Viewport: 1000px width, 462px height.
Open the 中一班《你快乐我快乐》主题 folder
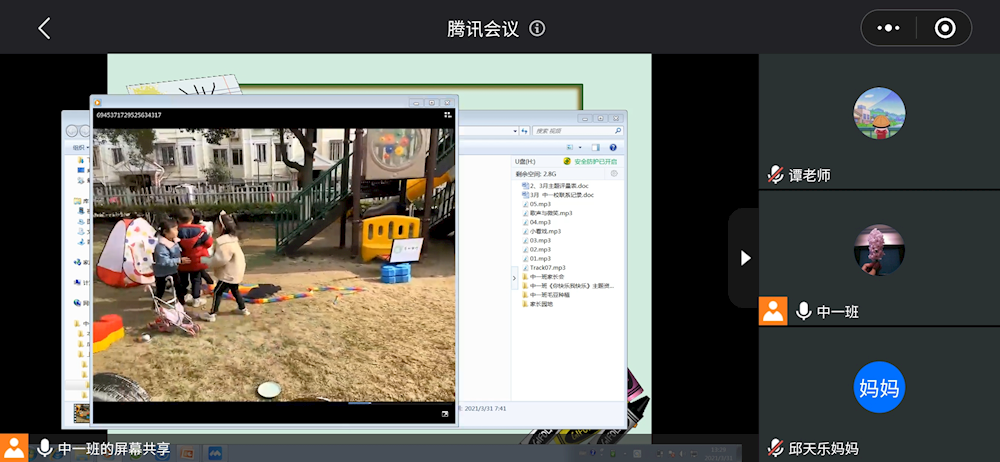click(x=568, y=286)
